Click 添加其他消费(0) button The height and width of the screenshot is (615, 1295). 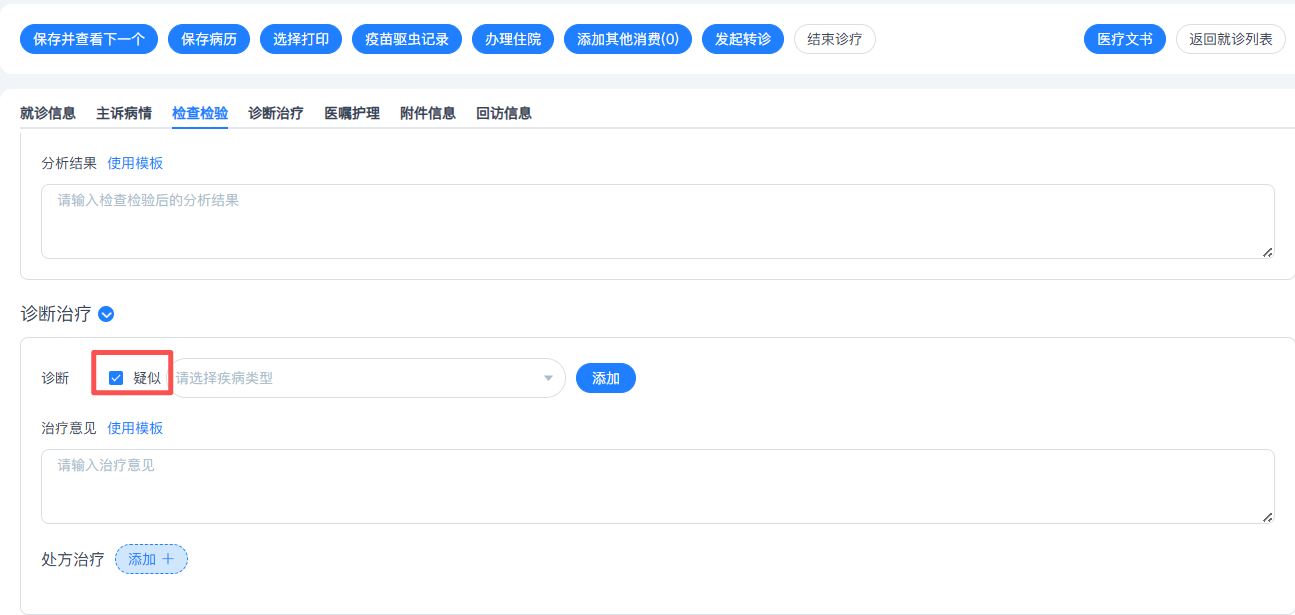coord(628,39)
